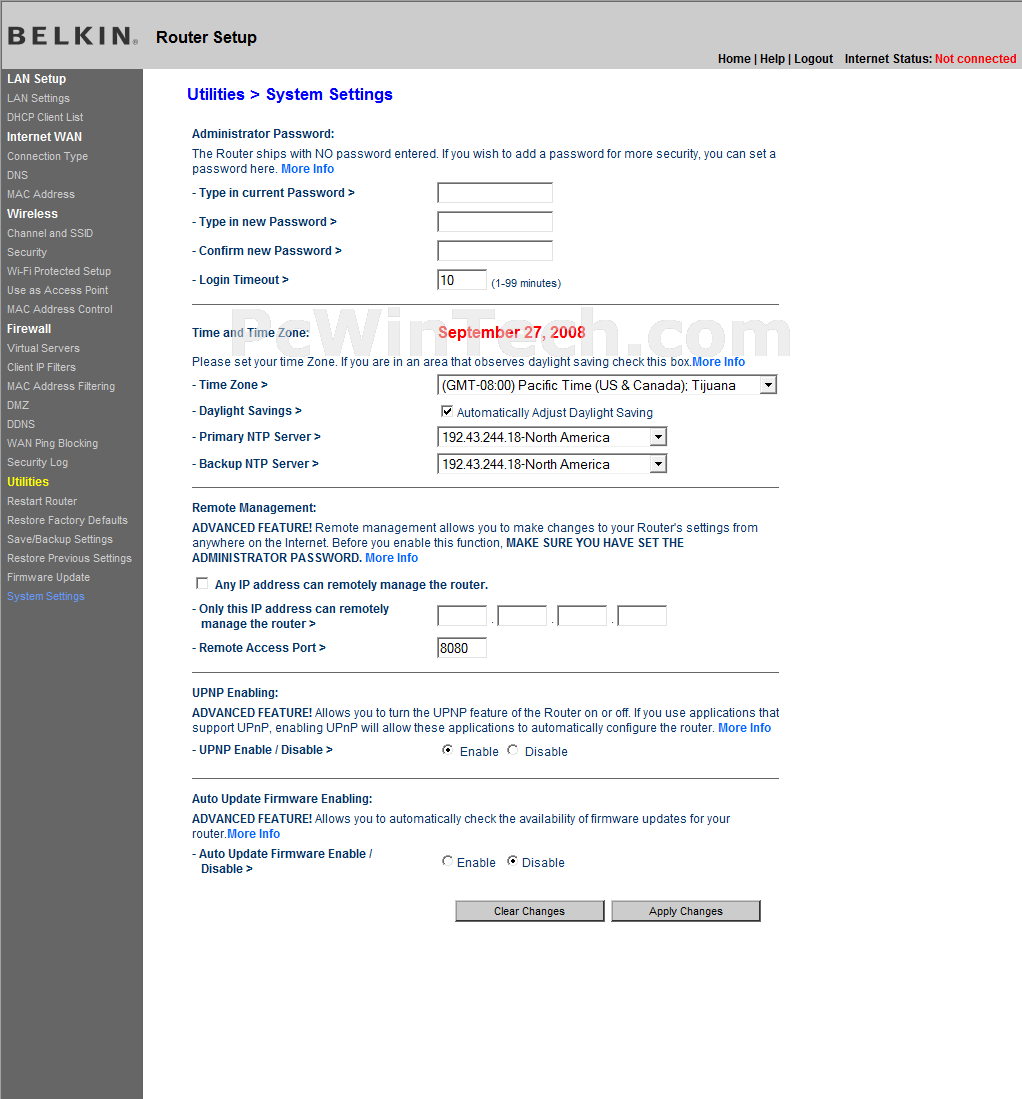
Task: Select Auto Update Firmware Disable radio
Action: [x=512, y=861]
